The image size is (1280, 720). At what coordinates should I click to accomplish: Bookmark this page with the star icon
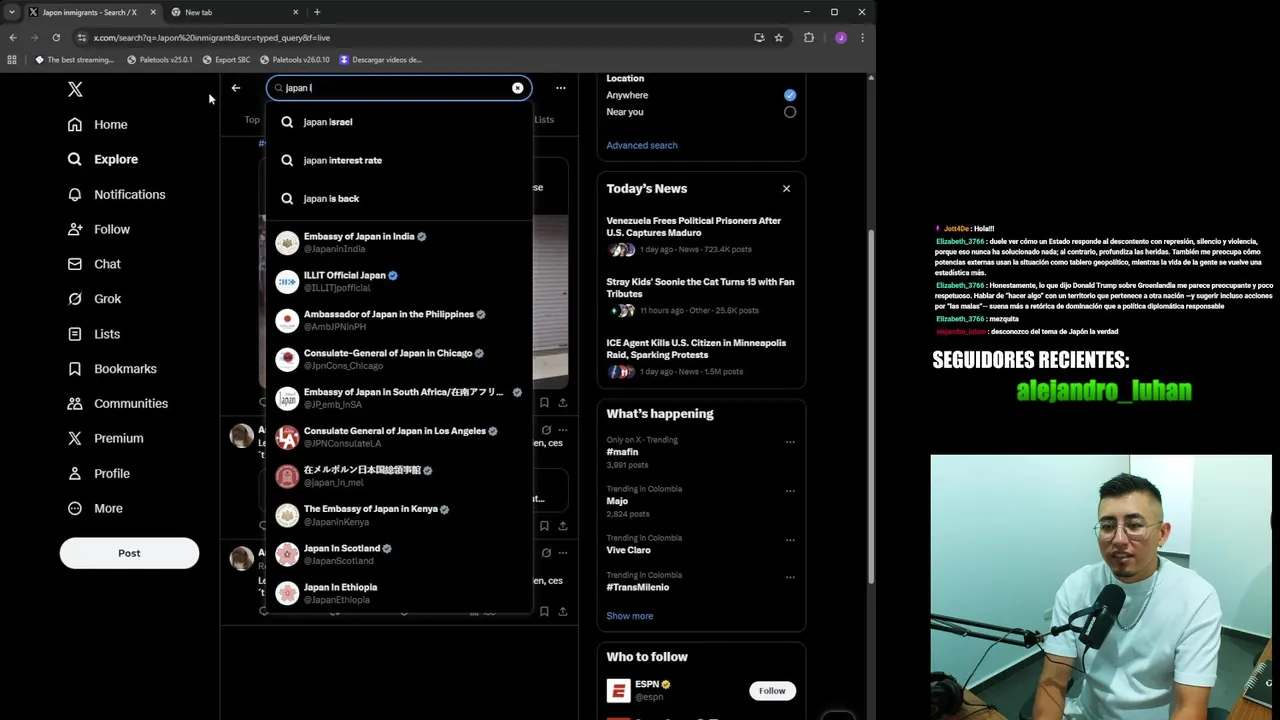[778, 38]
